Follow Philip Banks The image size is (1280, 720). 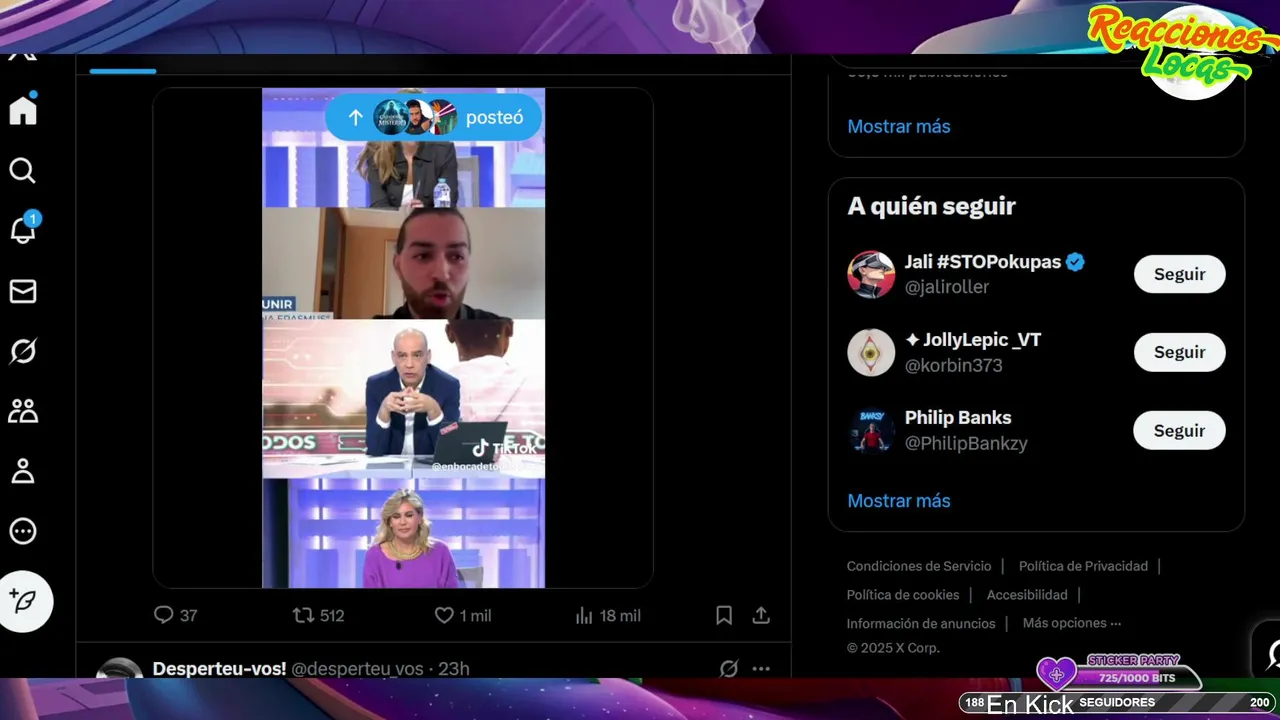click(x=1179, y=430)
